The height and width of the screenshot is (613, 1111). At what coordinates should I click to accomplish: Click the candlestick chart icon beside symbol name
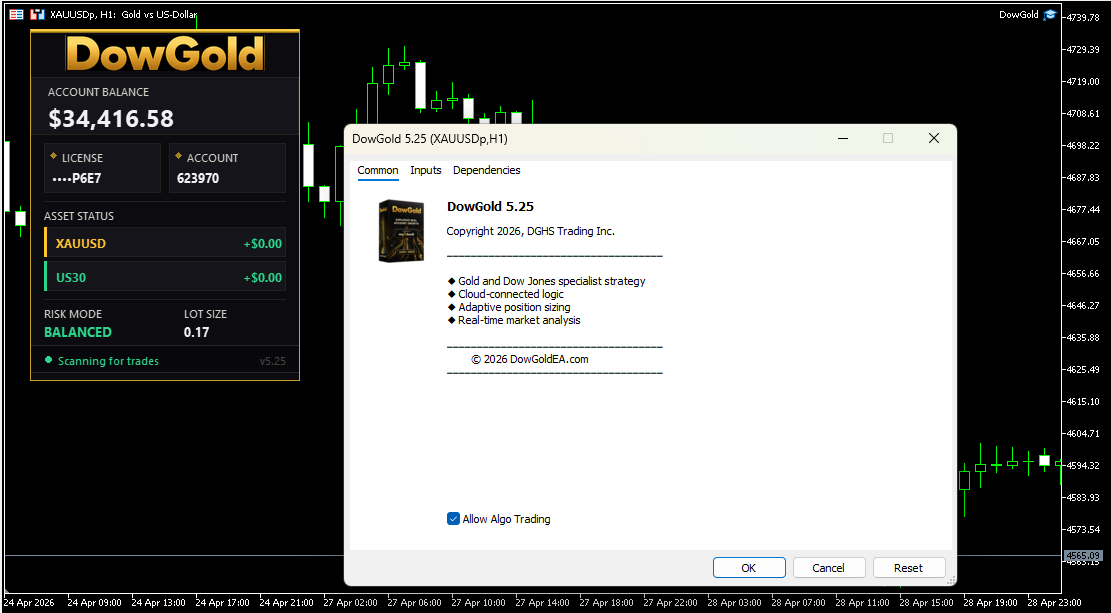(37, 14)
